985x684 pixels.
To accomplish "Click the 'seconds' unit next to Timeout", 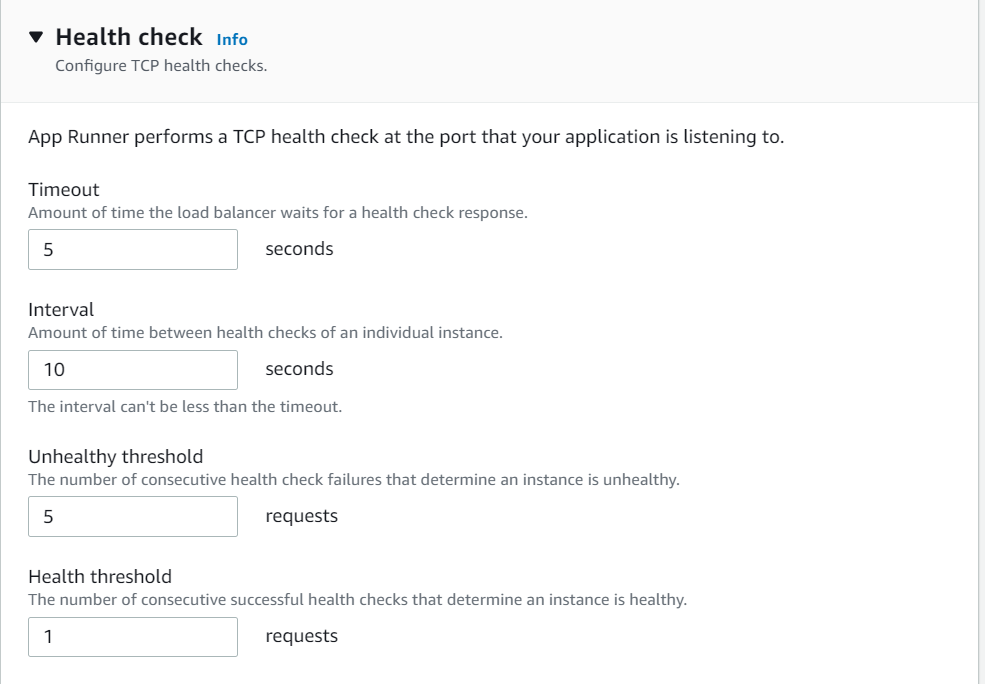I will click(299, 249).
